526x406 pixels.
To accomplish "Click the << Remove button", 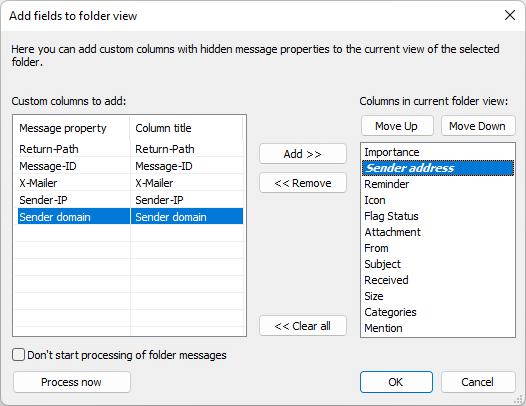I will tap(303, 183).
